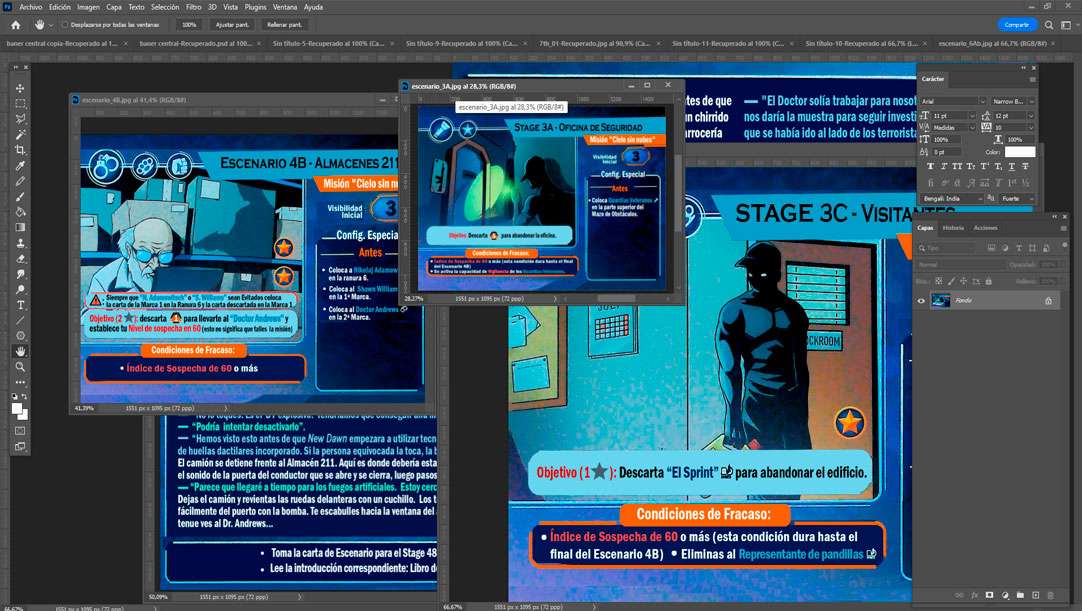
Task: Toggle underline in Carácter panel
Action: point(1012,166)
